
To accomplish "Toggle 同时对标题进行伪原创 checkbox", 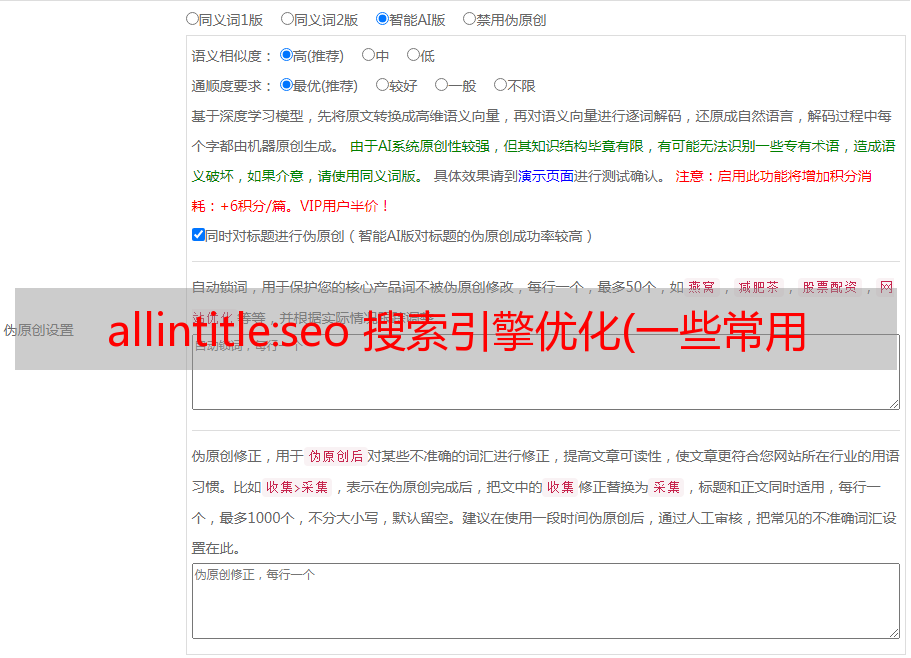I will 198,235.
